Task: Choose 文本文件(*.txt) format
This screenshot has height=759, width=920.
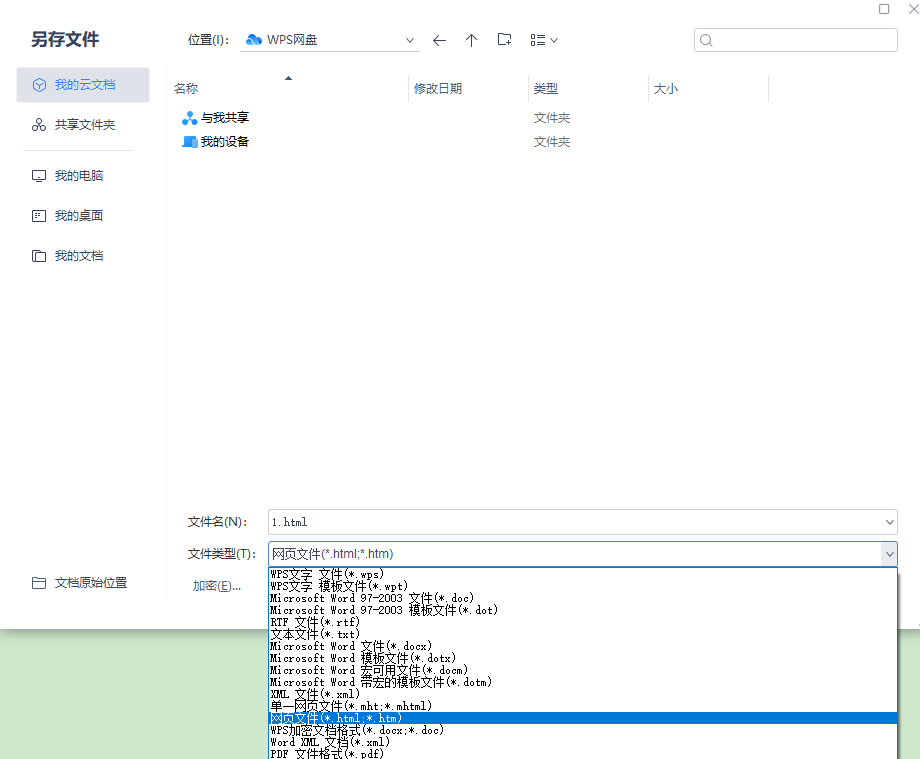Action: click(583, 634)
